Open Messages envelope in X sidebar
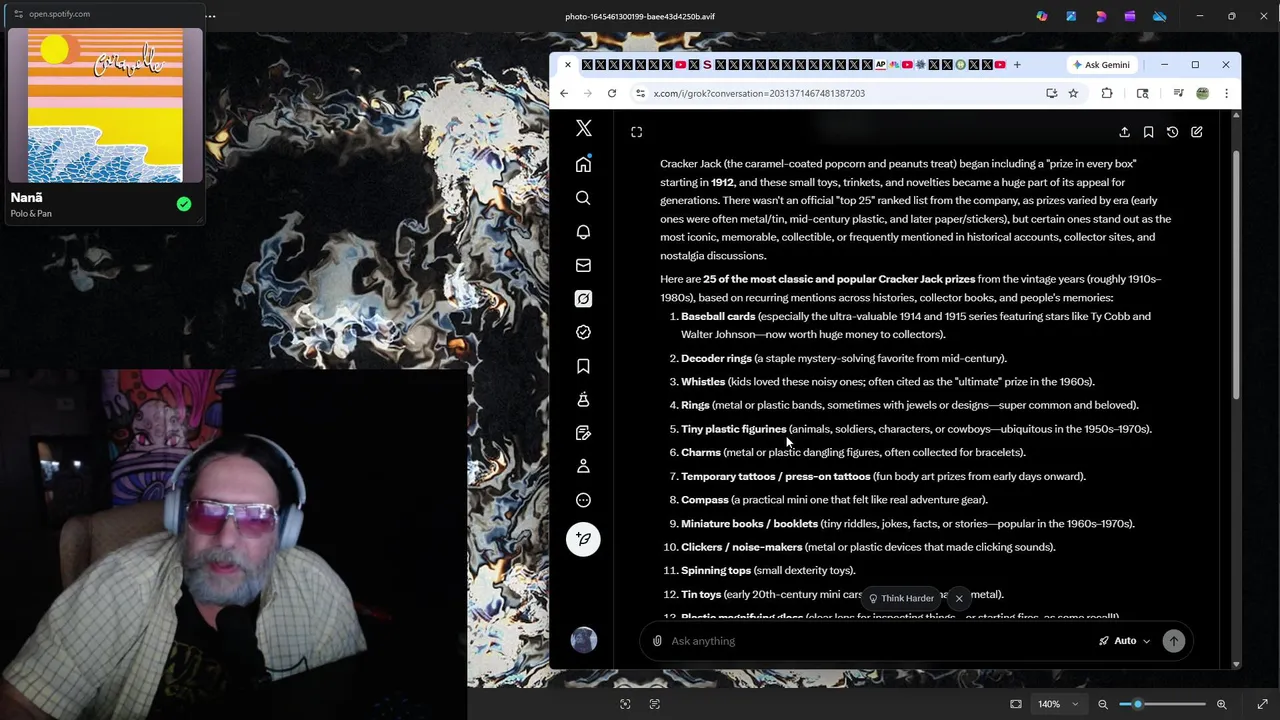The image size is (1280, 720). [583, 265]
